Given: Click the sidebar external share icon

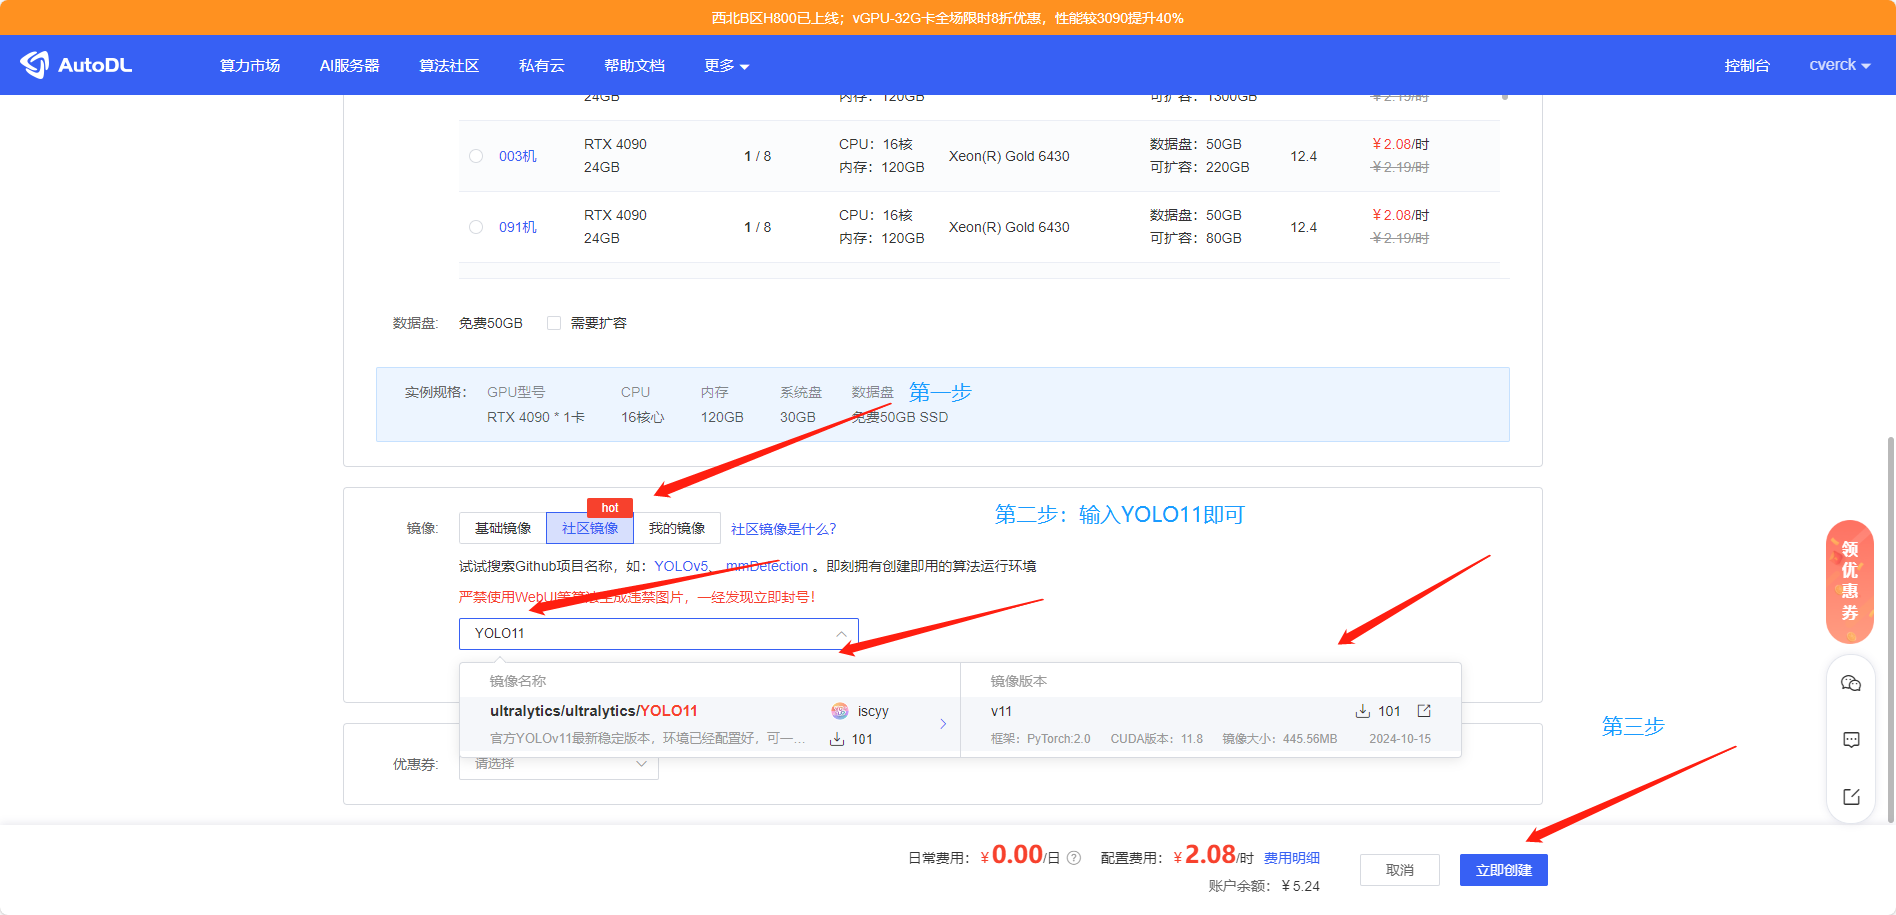Looking at the screenshot, I should (x=1851, y=796).
